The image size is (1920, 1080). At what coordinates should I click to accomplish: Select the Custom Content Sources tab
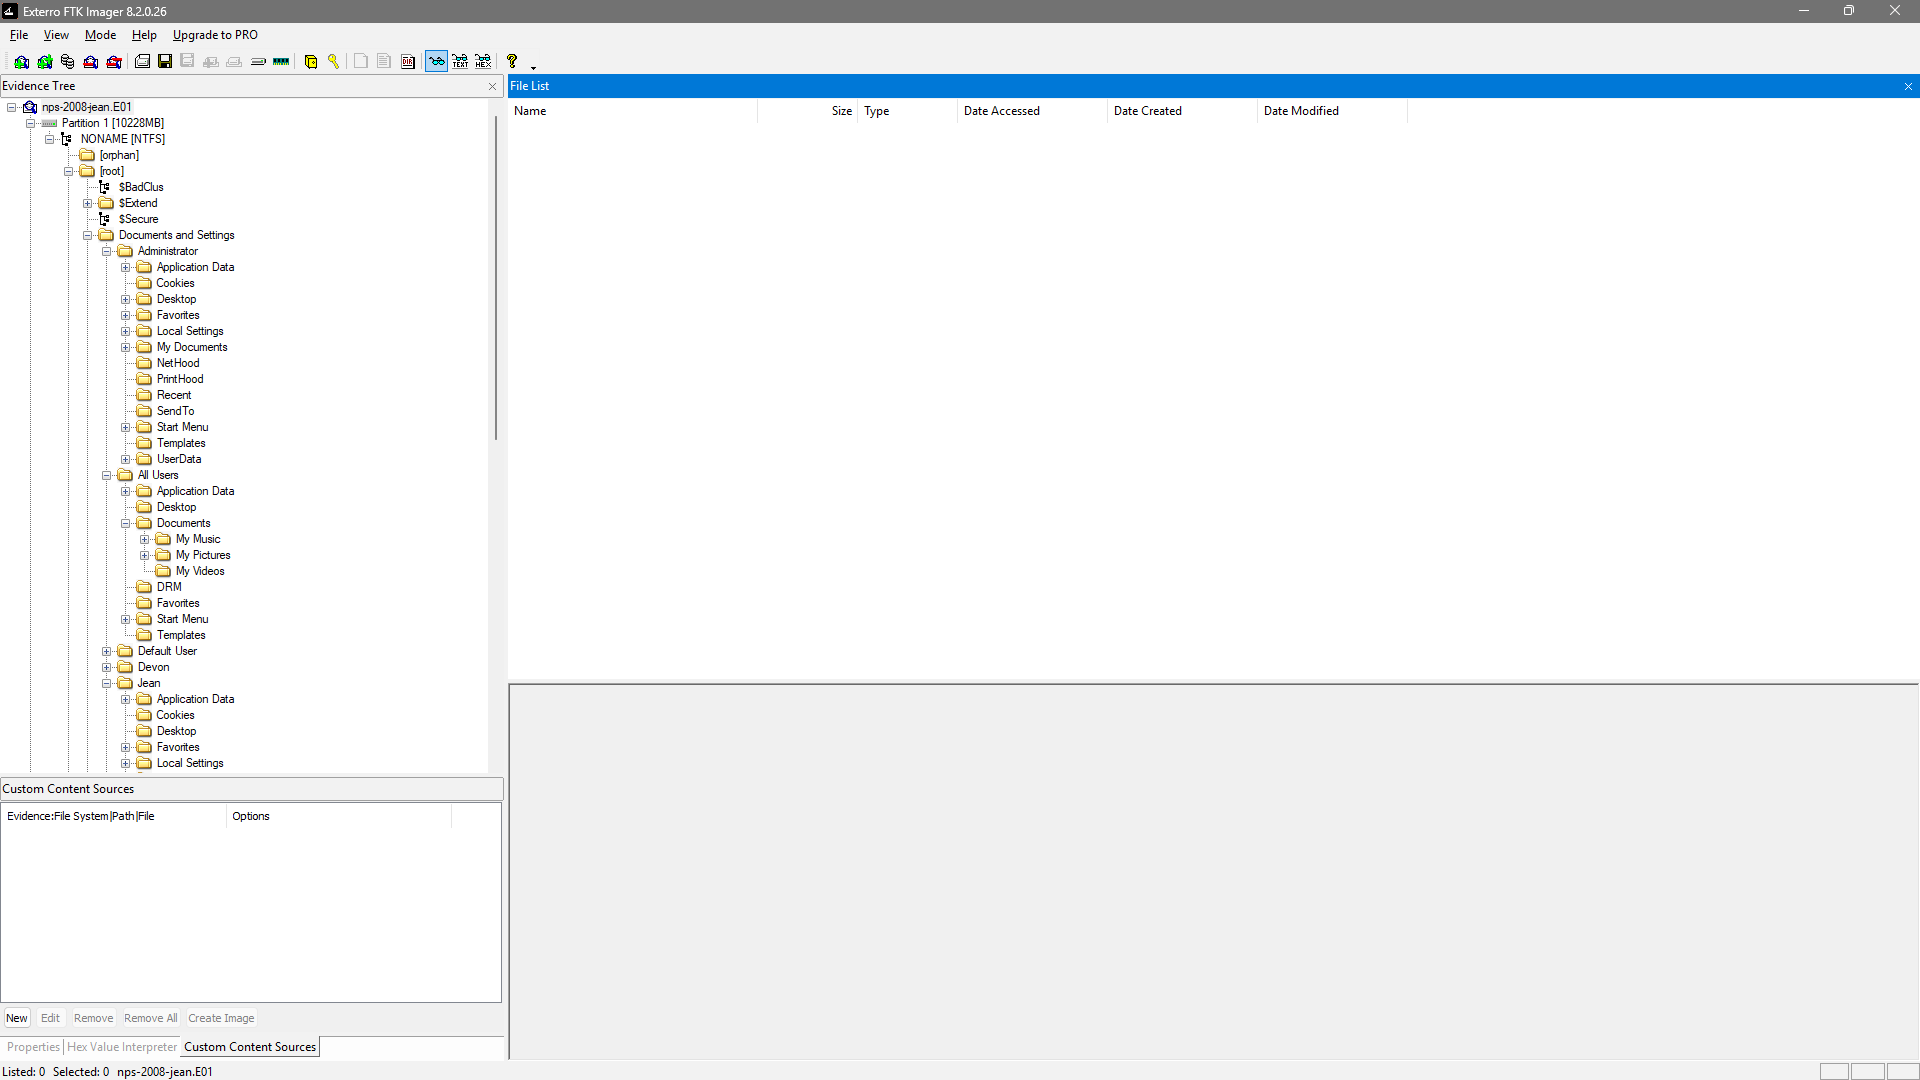pos(250,1047)
